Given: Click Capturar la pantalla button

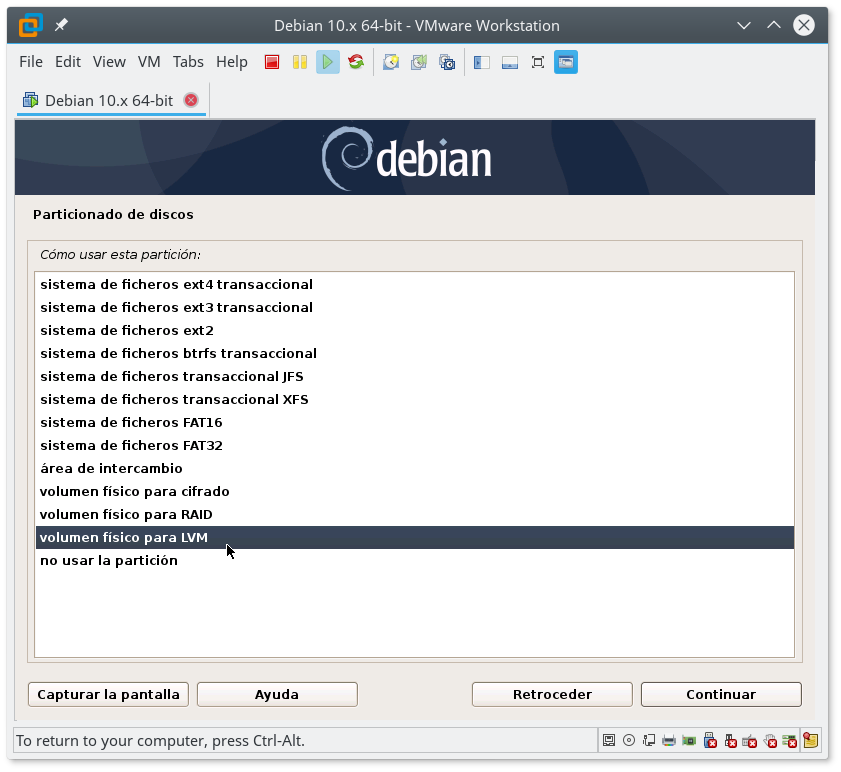Looking at the screenshot, I should [x=108, y=695].
